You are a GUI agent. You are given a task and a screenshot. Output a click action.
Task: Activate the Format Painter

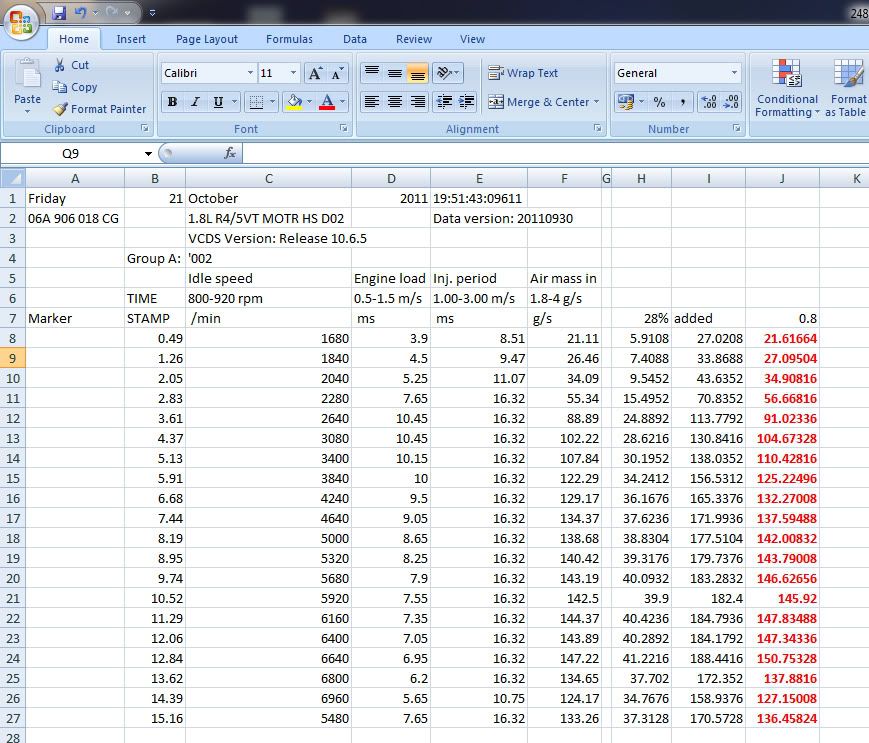[x=100, y=109]
